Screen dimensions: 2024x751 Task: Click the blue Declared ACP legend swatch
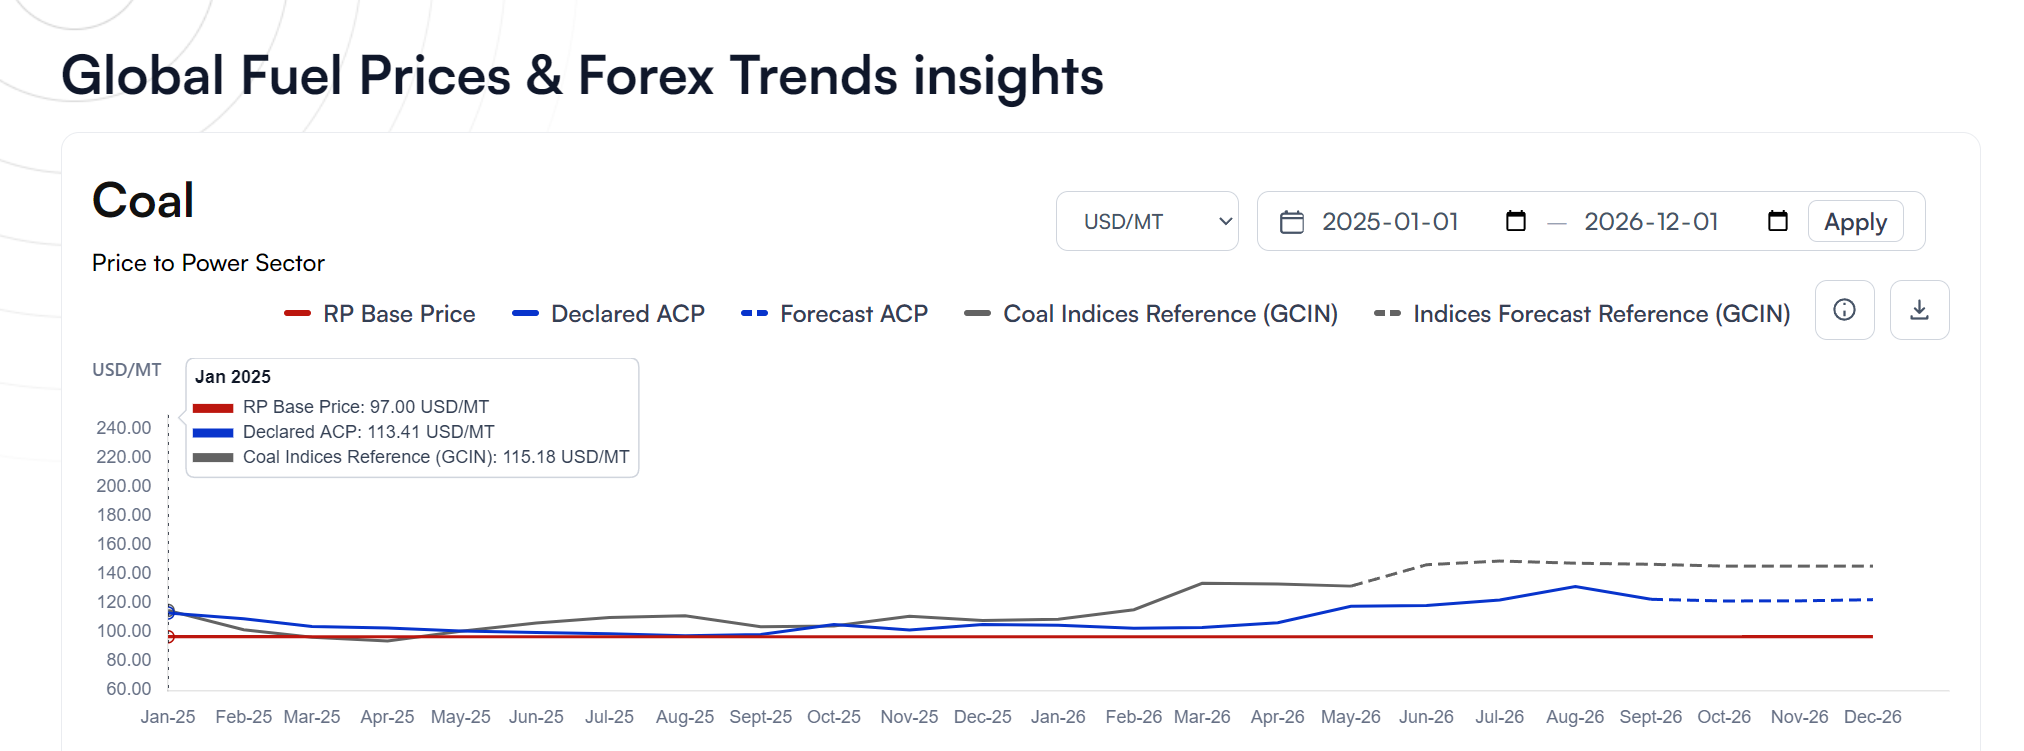(x=525, y=314)
